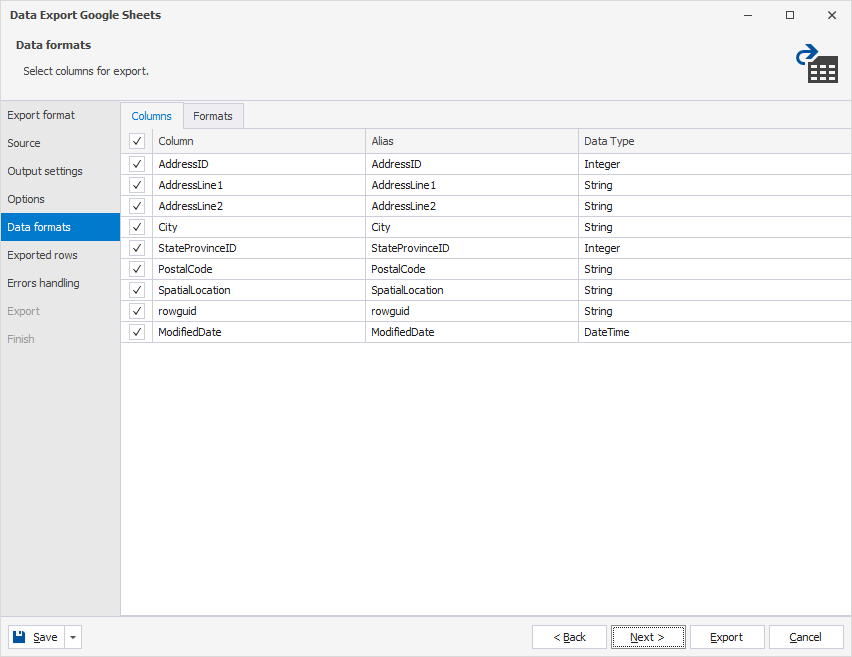Uncheck the AddressLine2 column checkbox
The image size is (852, 657).
[x=137, y=206]
